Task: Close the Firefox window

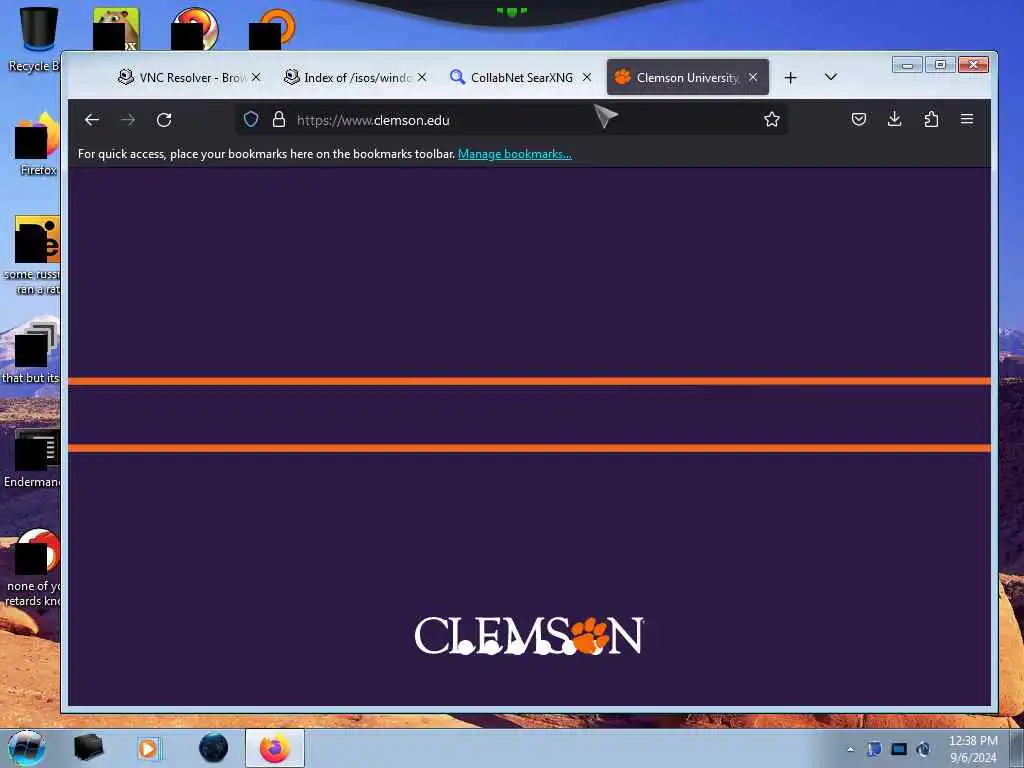Action: point(974,65)
